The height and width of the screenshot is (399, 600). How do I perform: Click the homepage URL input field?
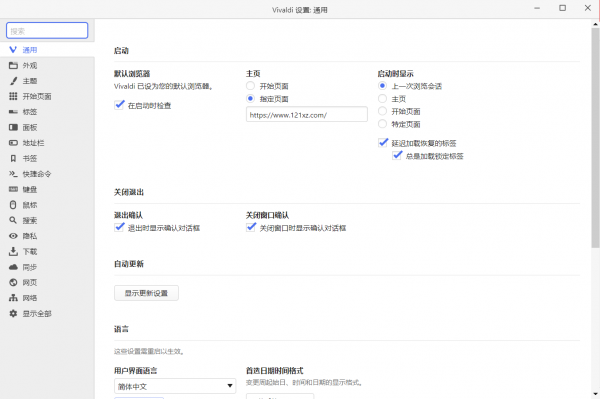pos(307,114)
